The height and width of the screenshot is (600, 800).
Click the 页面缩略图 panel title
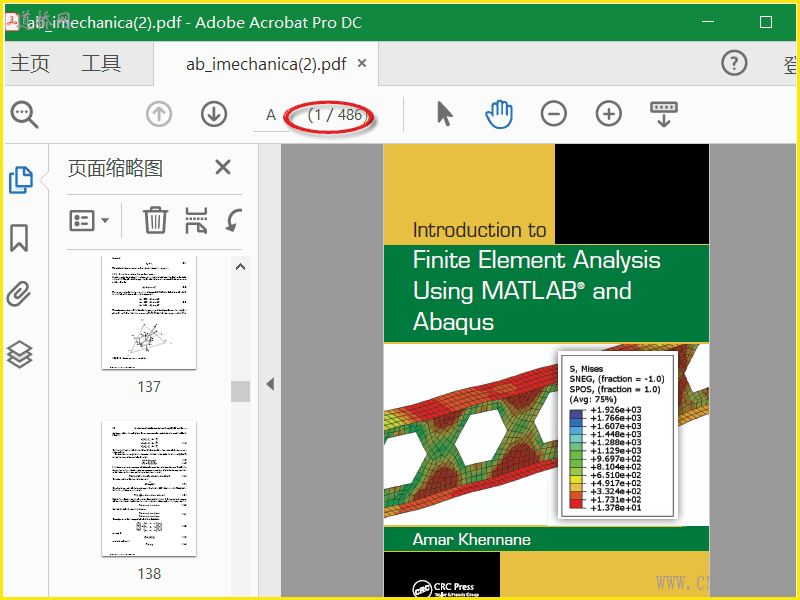click(115, 168)
